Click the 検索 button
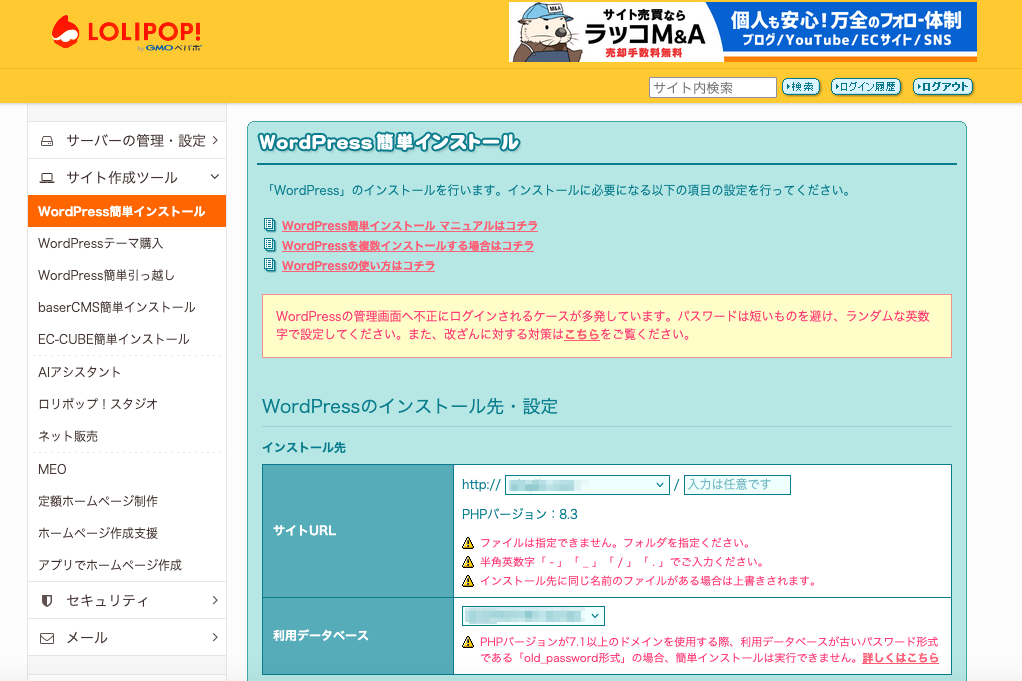Viewport: 1022px width, 681px height. (x=800, y=87)
